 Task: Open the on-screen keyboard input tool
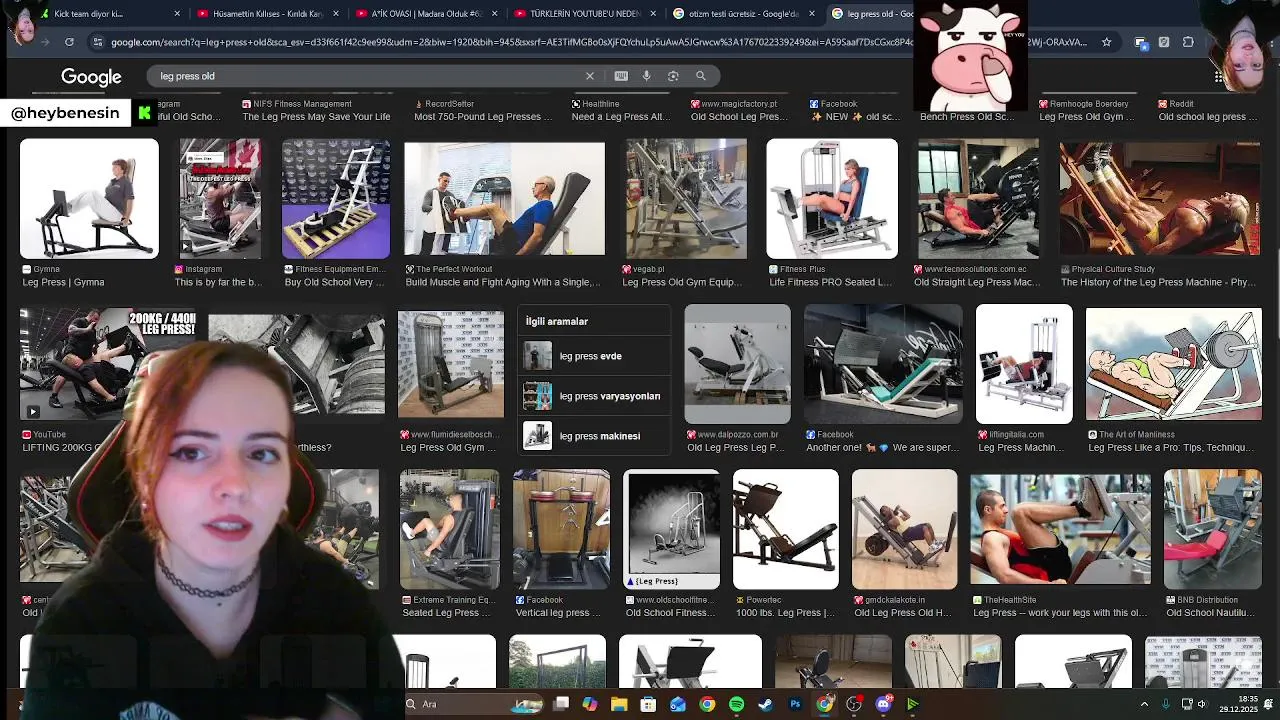pos(621,76)
